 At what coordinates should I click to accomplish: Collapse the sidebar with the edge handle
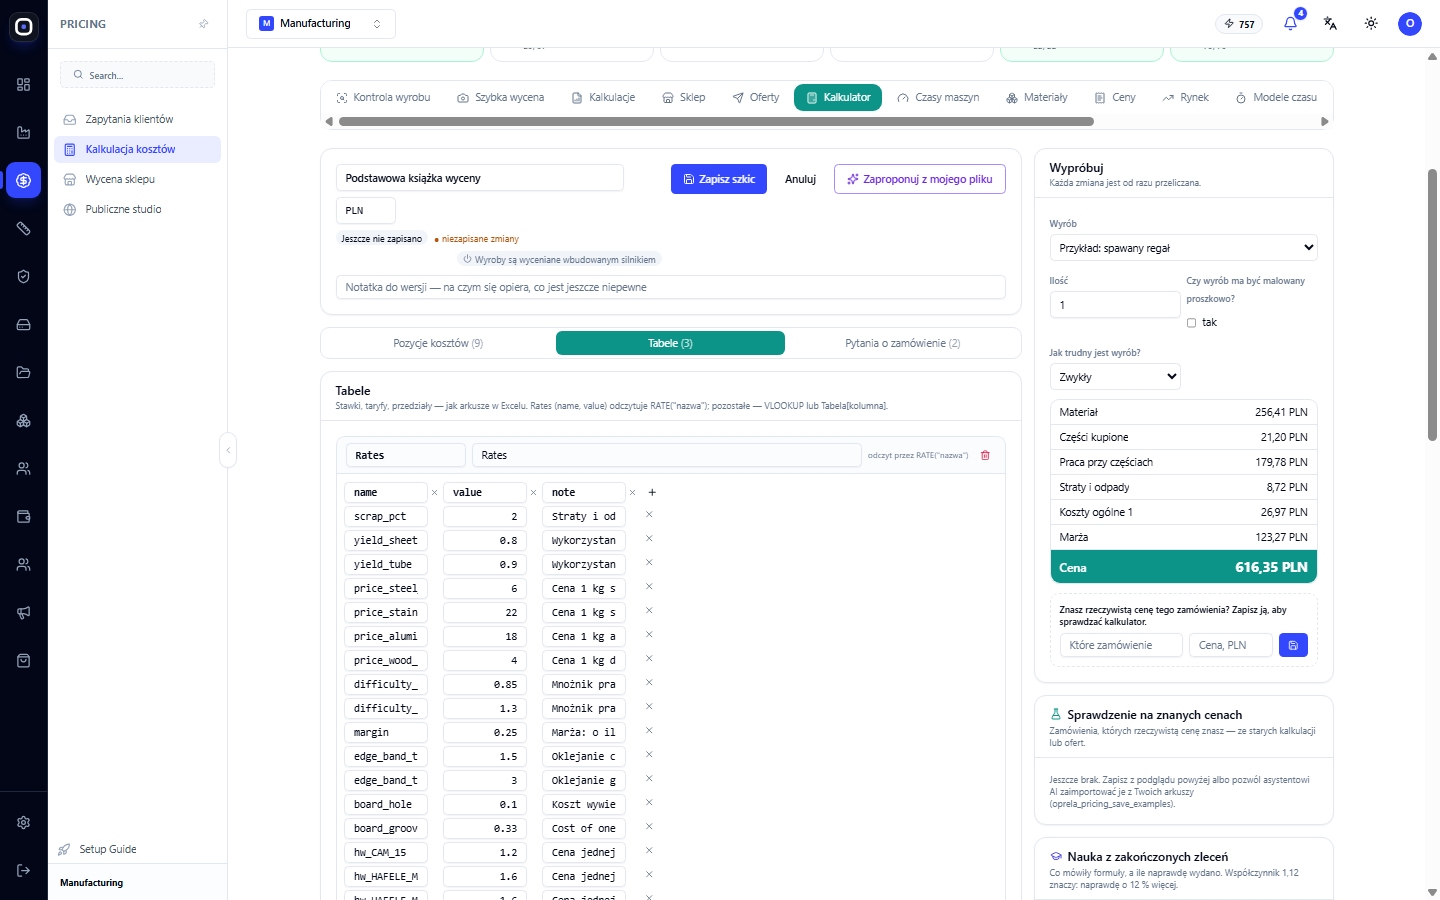tap(228, 450)
